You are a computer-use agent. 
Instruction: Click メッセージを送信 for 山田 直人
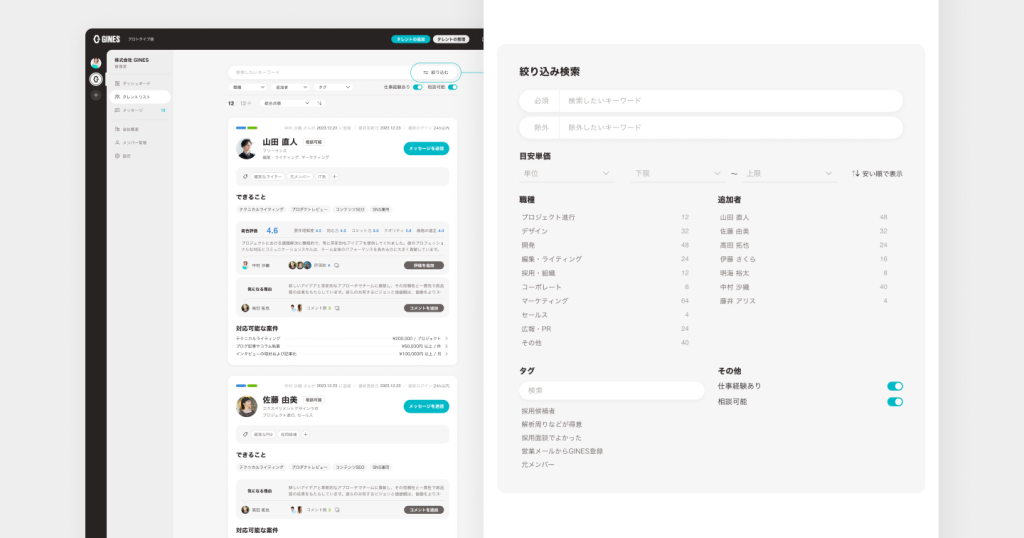pyautogui.click(x=426, y=148)
